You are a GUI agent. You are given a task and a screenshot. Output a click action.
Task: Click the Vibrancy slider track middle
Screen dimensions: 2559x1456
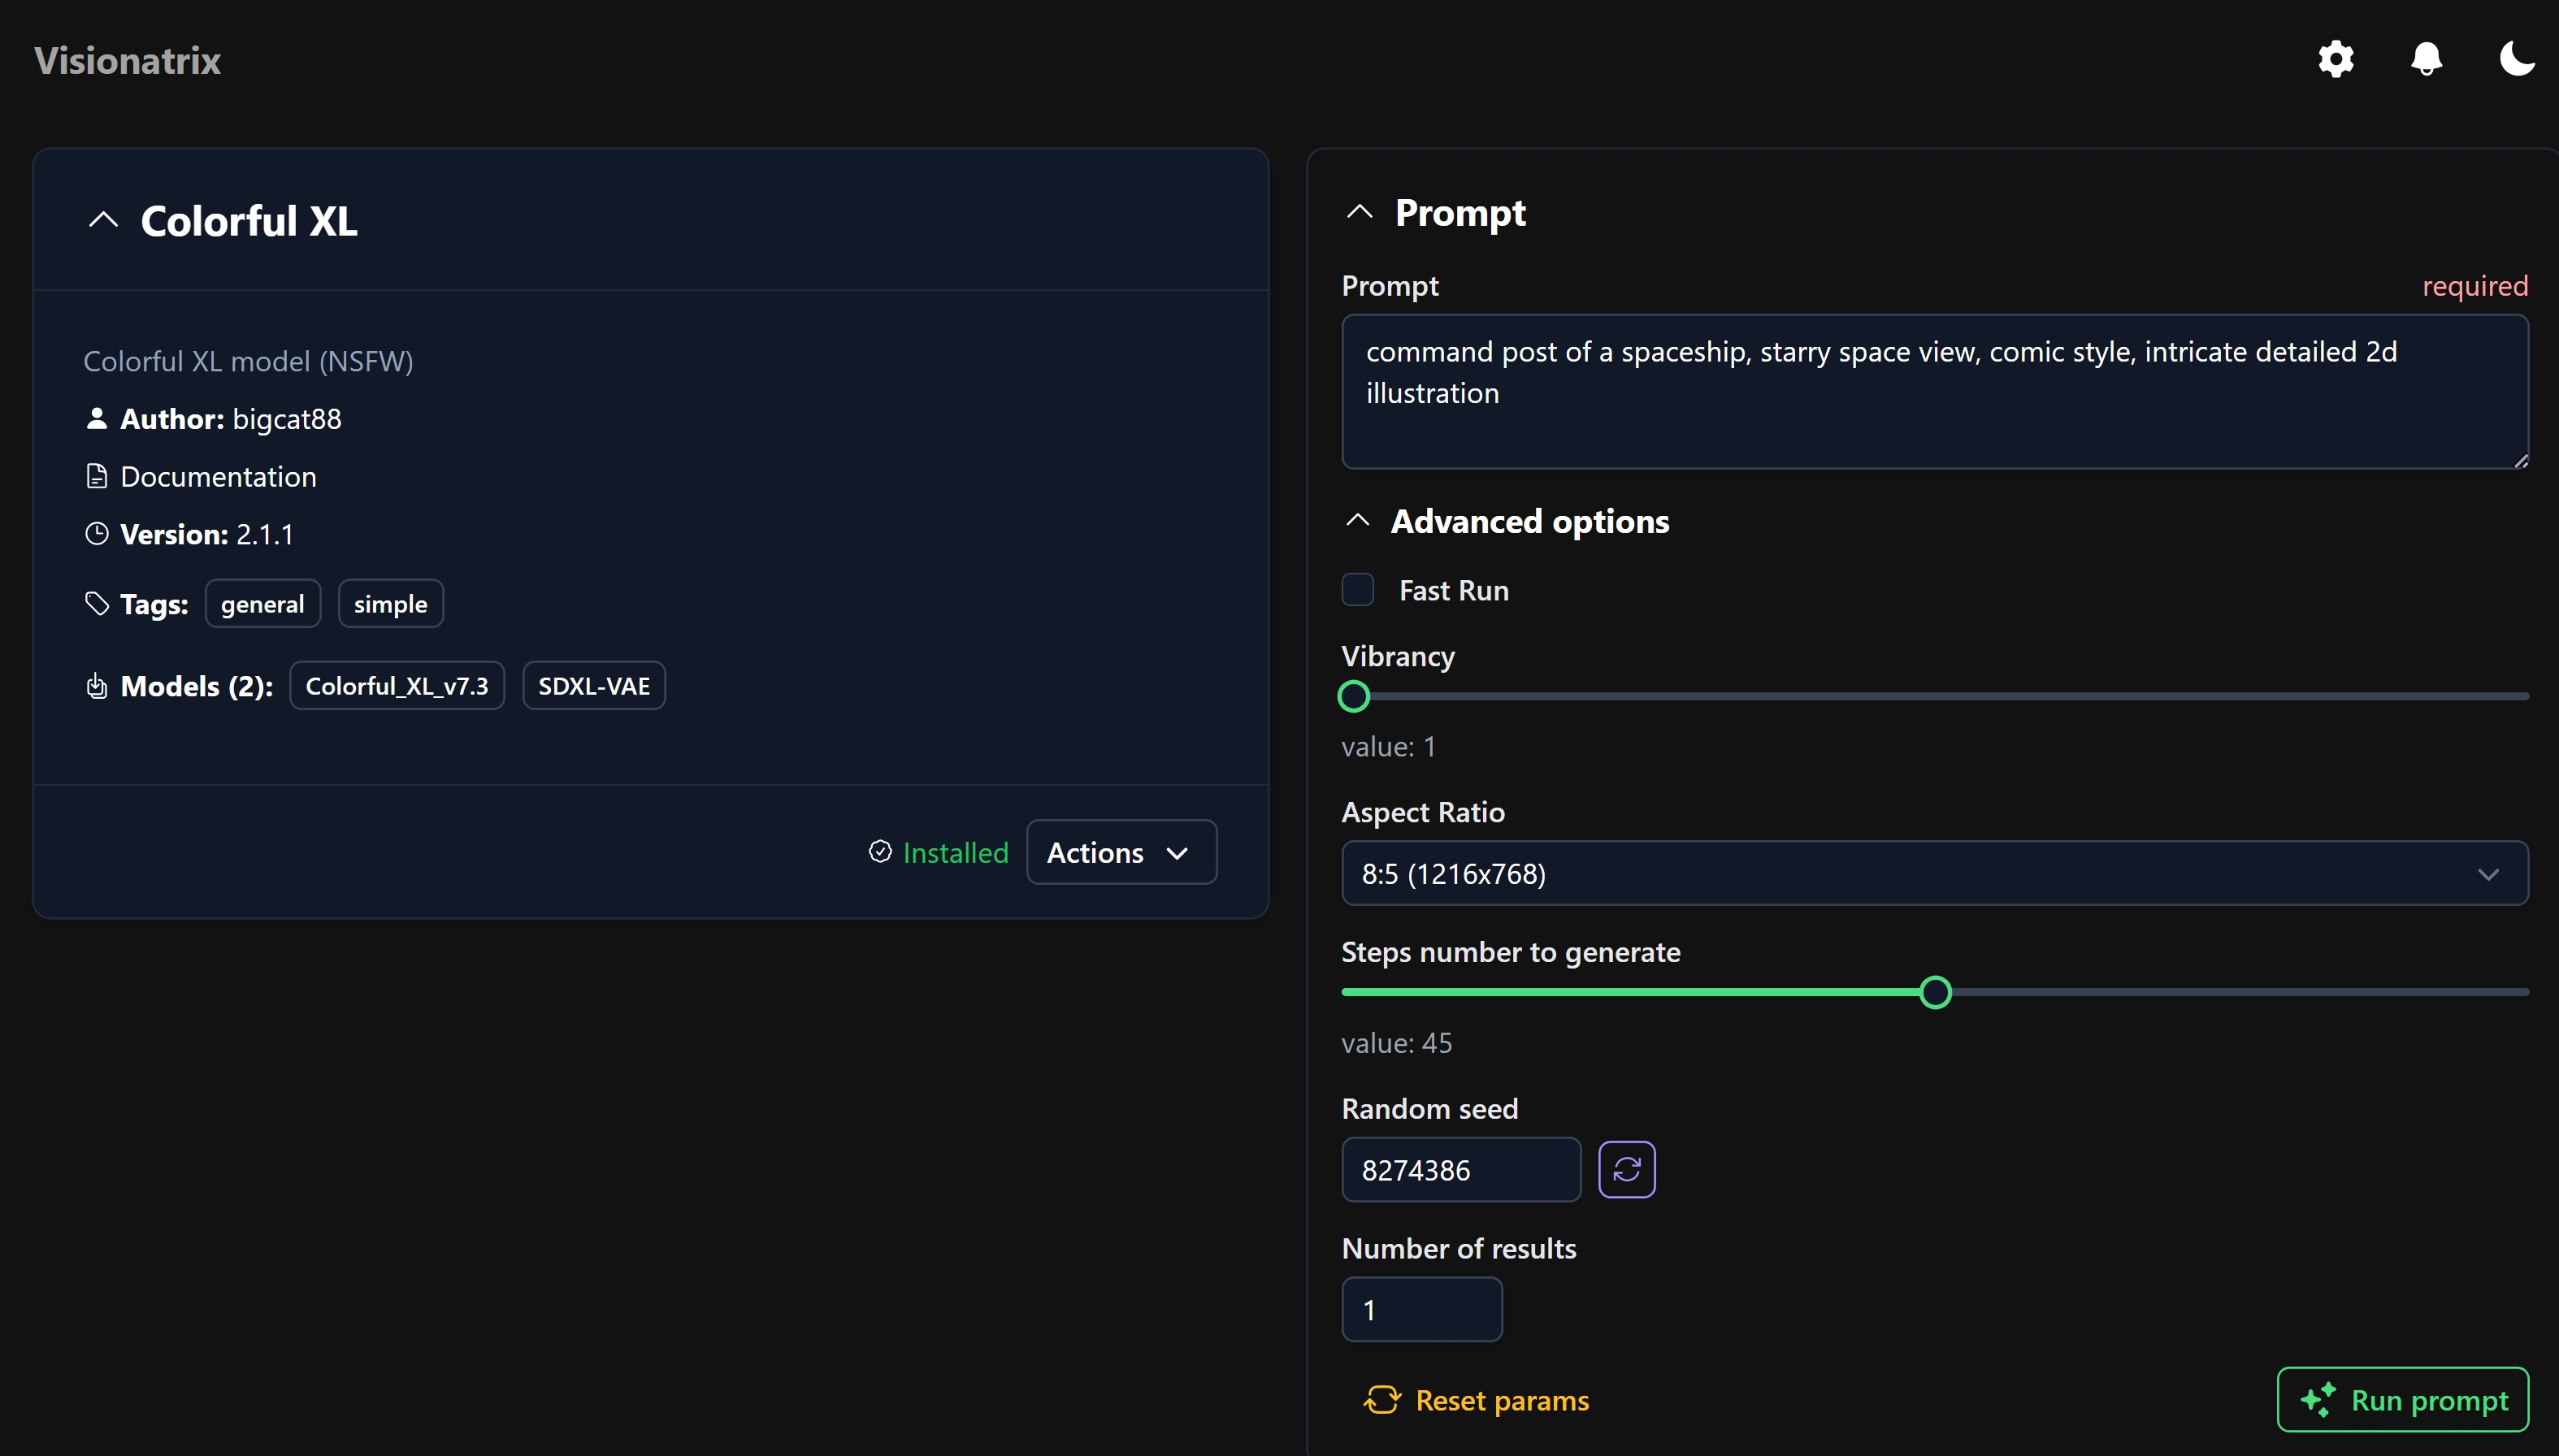click(1935, 696)
